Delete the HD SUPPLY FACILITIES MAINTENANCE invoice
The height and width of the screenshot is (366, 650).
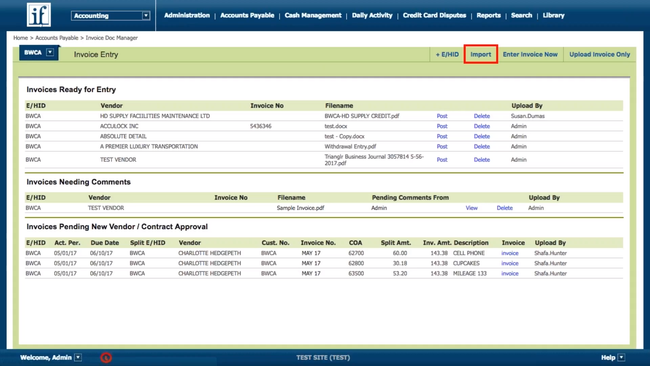click(x=482, y=116)
